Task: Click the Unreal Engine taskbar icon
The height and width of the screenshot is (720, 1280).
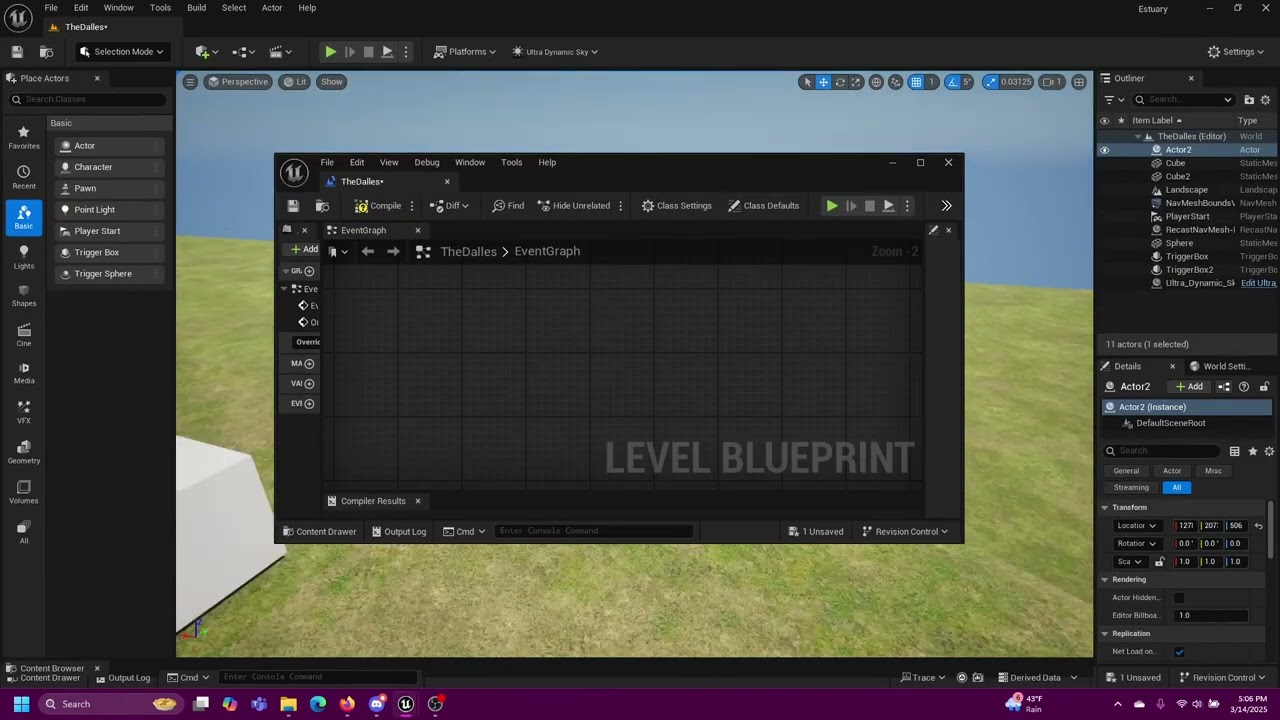Action: coord(406,704)
